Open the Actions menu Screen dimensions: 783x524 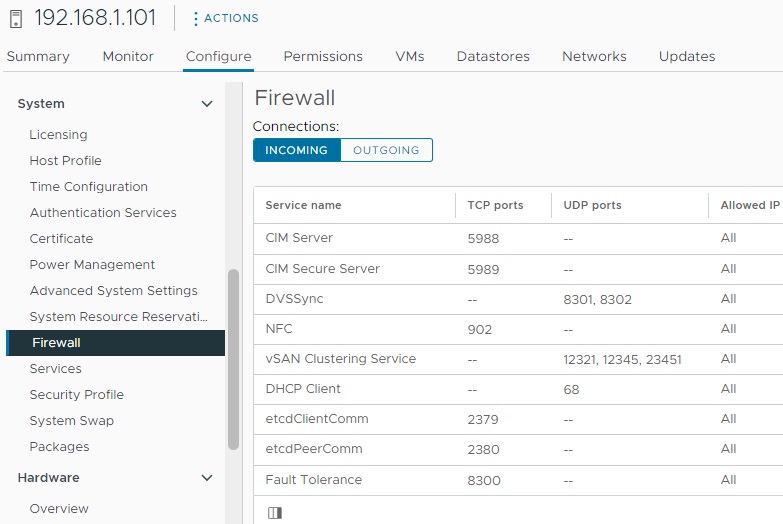pos(225,18)
